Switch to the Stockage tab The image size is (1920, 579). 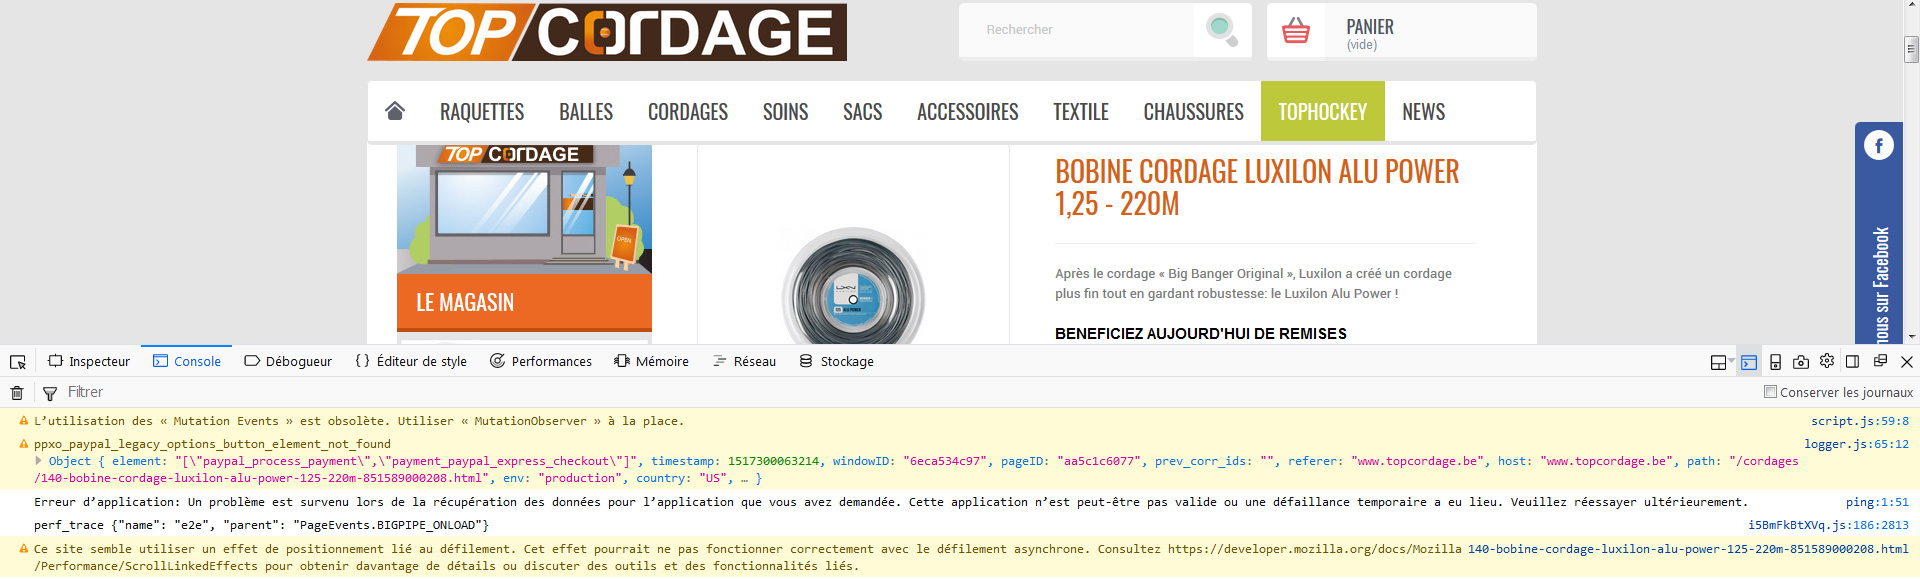coord(837,361)
